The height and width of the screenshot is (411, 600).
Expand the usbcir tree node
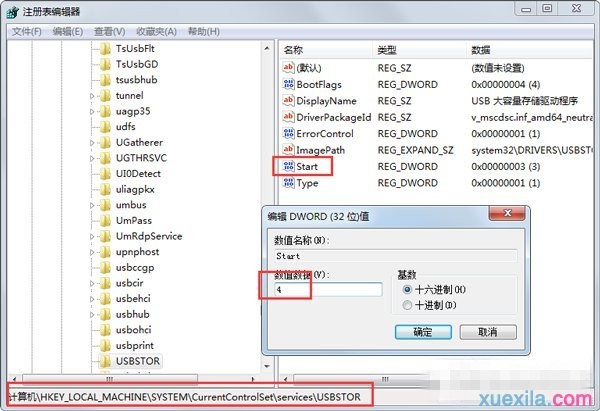pos(92,284)
